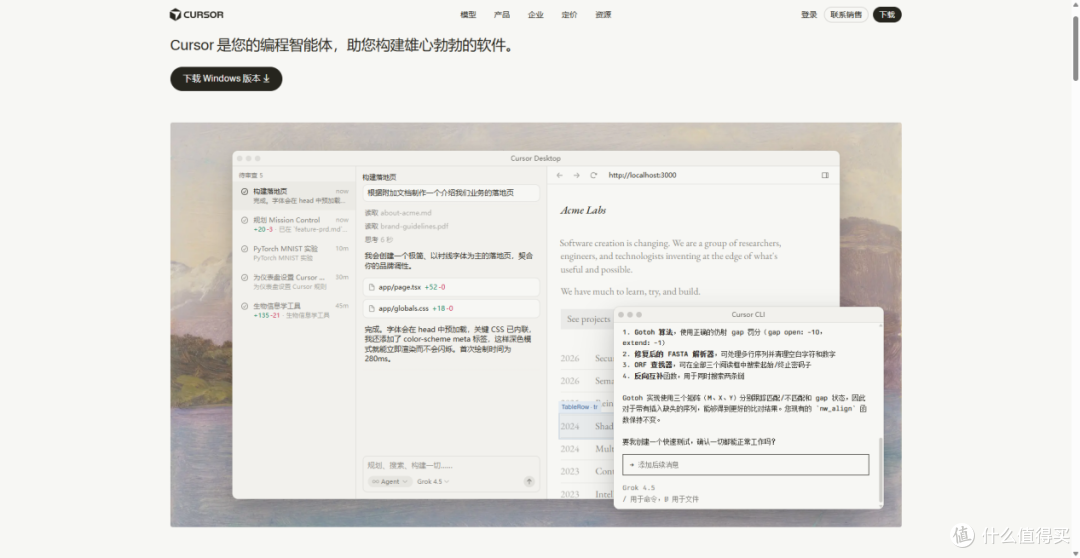Select the See projects button in preview
Image resolution: width=1080 pixels, height=558 pixels.
[588, 319]
